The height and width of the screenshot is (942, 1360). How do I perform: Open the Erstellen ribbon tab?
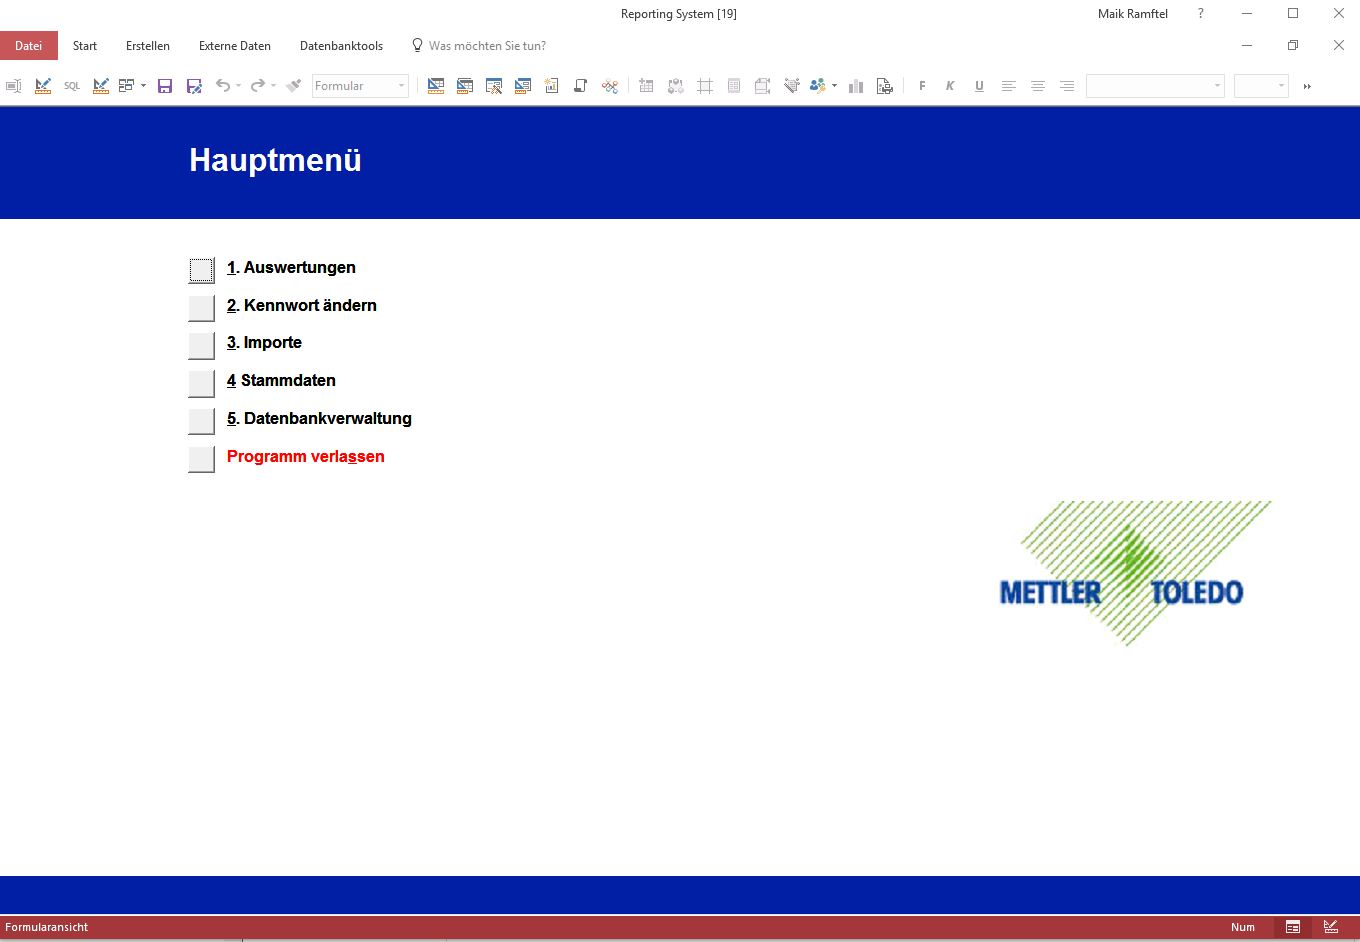148,46
